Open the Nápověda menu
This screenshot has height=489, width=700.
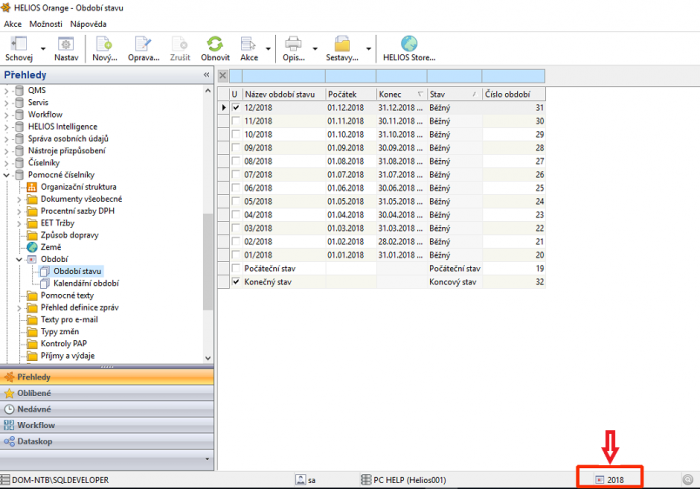tap(88, 24)
